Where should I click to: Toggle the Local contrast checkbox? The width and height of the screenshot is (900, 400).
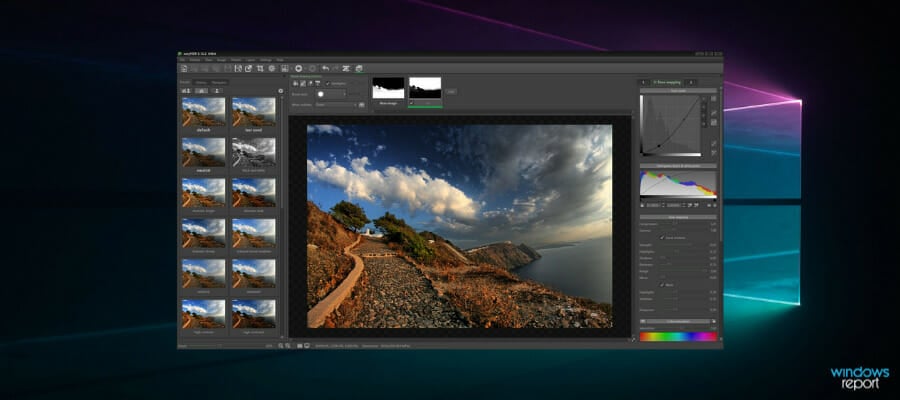[661, 237]
